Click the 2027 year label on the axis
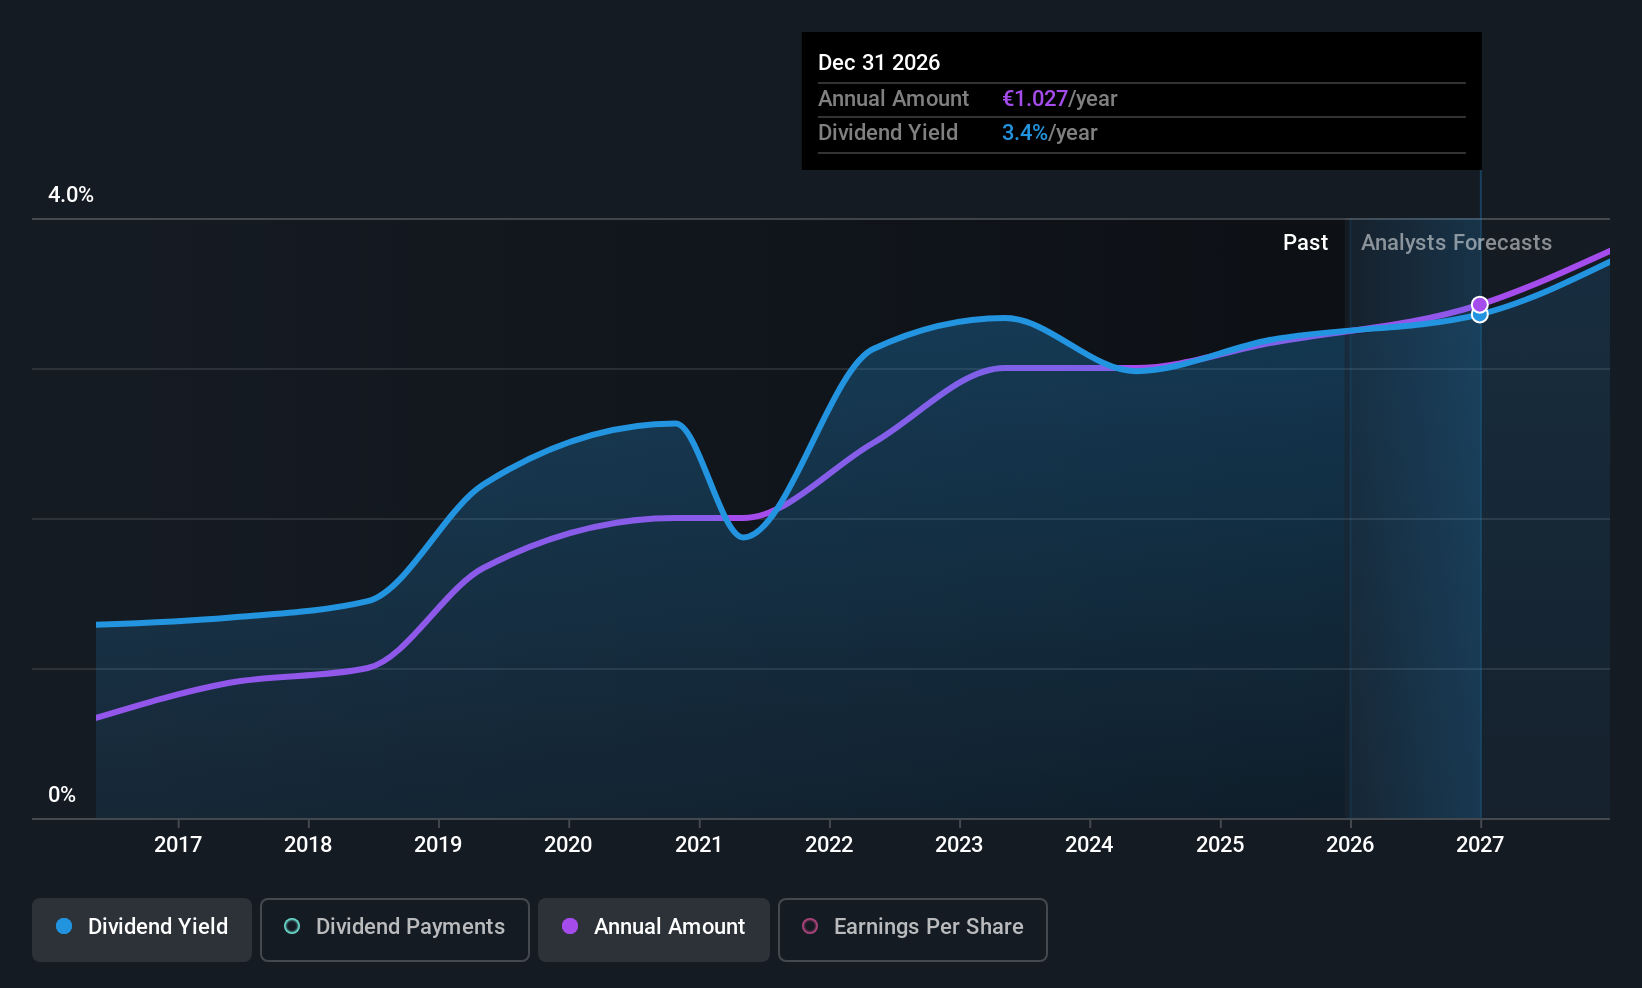 point(1479,844)
